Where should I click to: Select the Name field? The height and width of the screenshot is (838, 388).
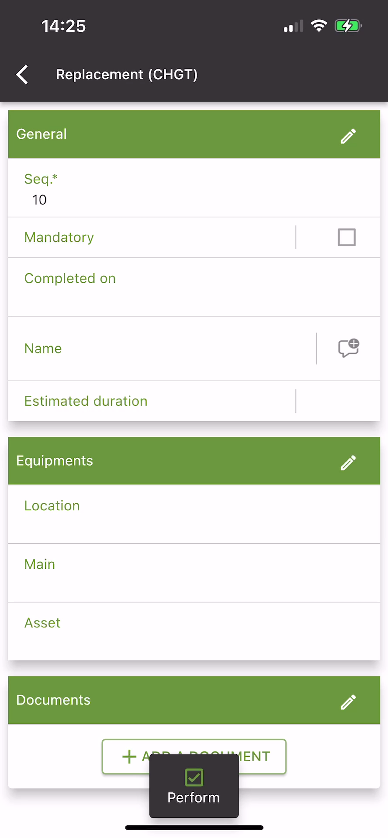[162, 348]
